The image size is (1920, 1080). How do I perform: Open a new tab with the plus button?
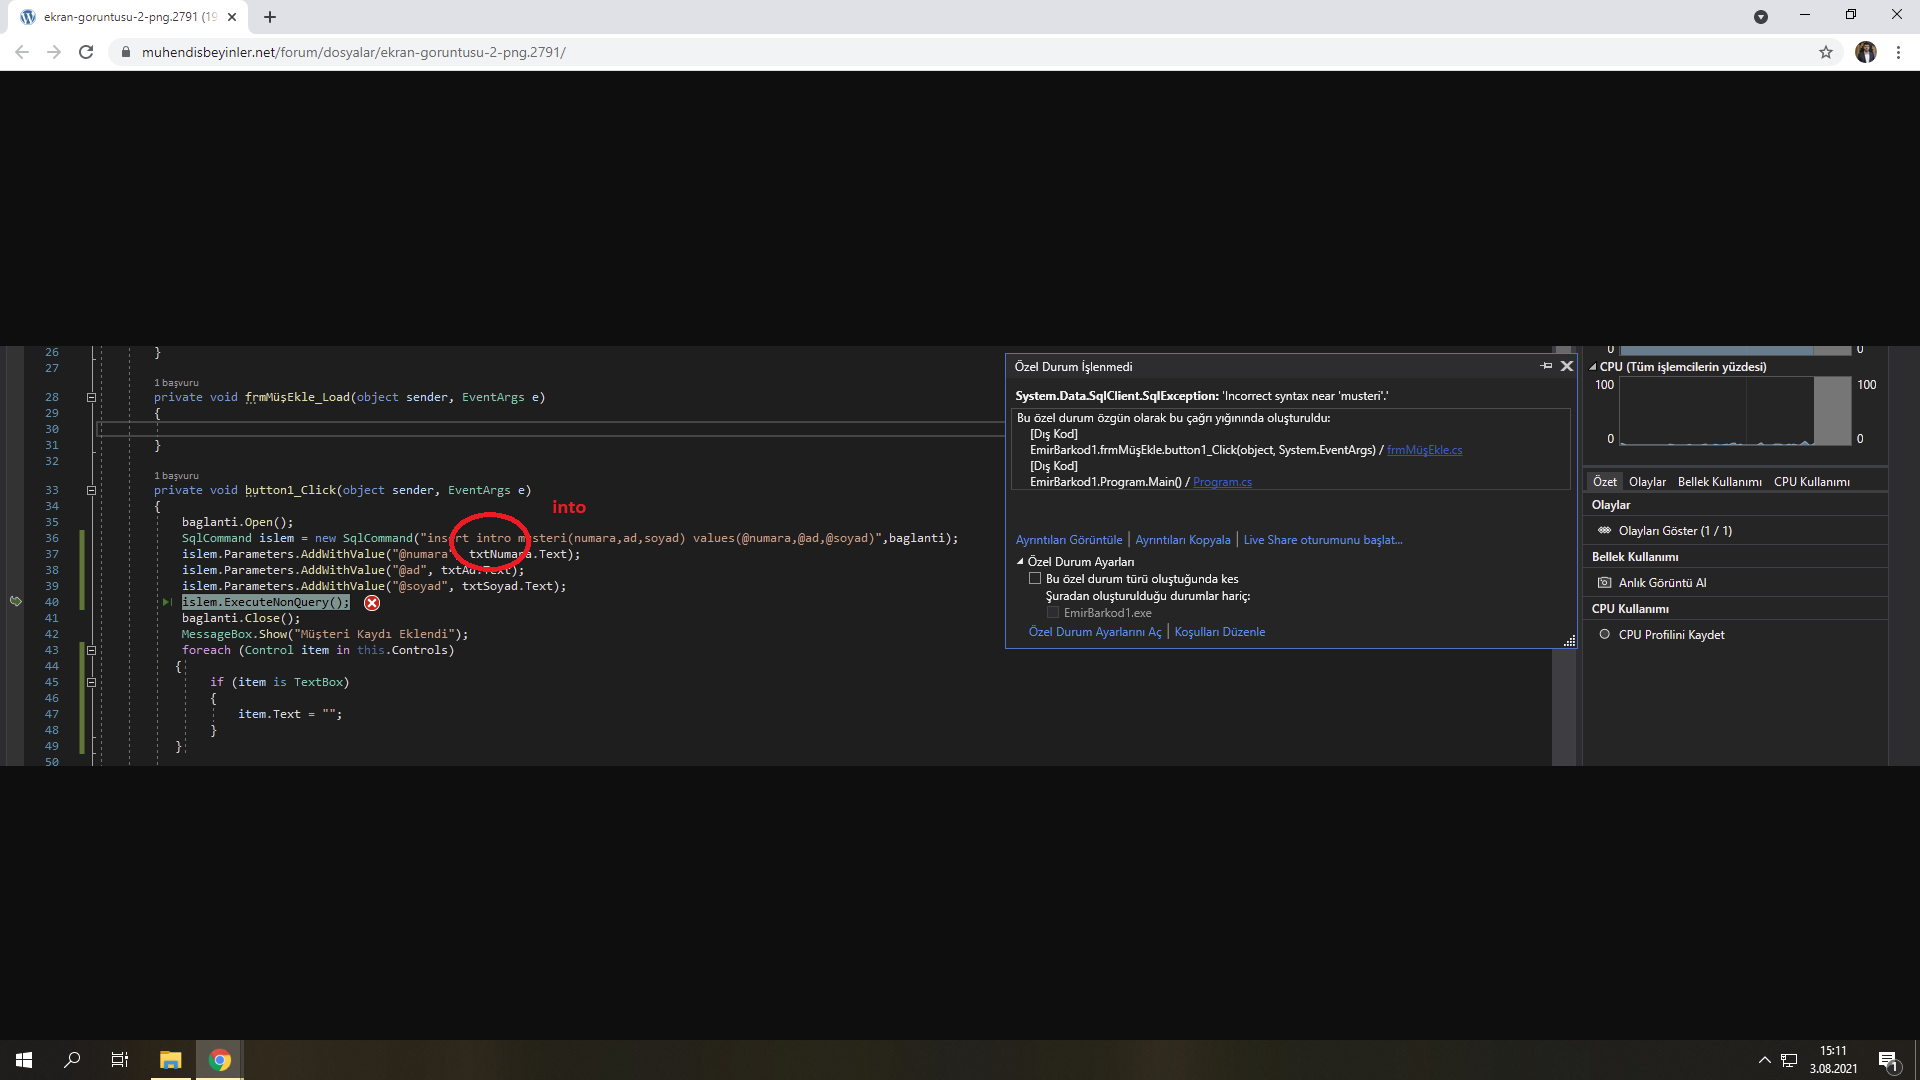point(270,17)
